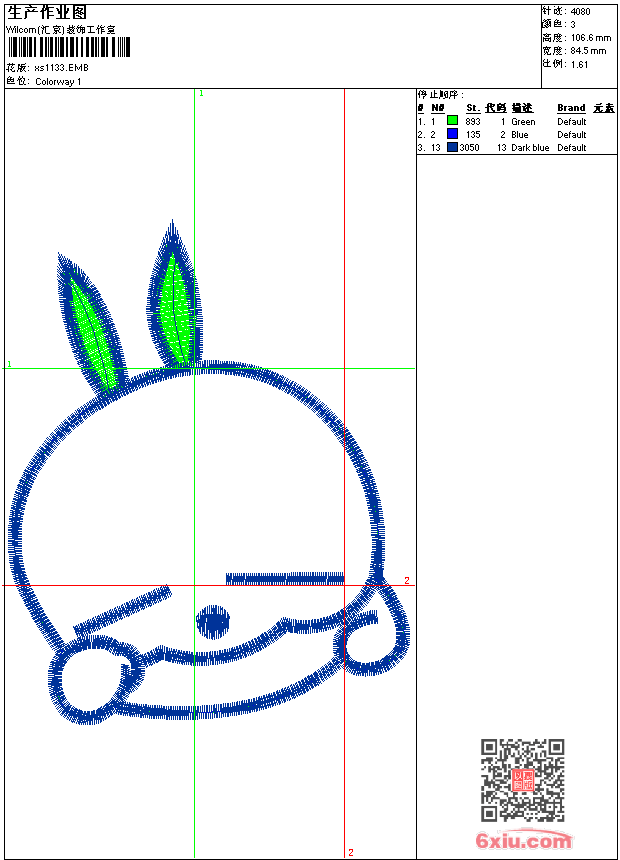
Task: Select the 'xs1133.EMB' file name text
Action: coord(61,68)
